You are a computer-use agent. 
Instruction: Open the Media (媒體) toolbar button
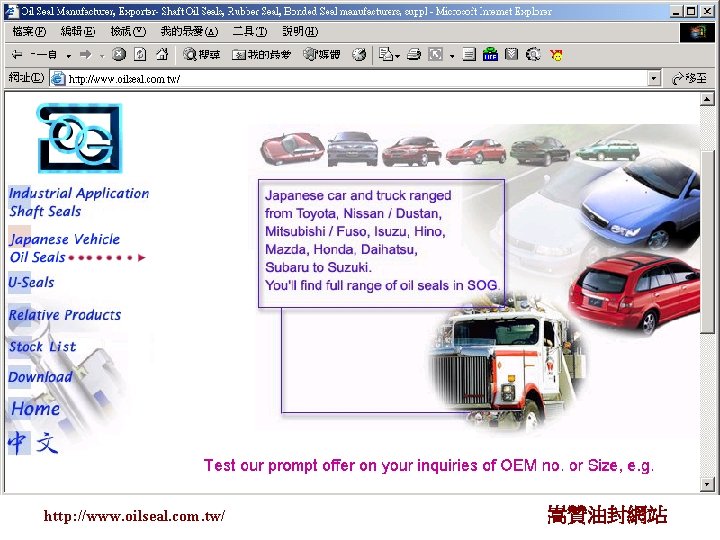coord(321,55)
